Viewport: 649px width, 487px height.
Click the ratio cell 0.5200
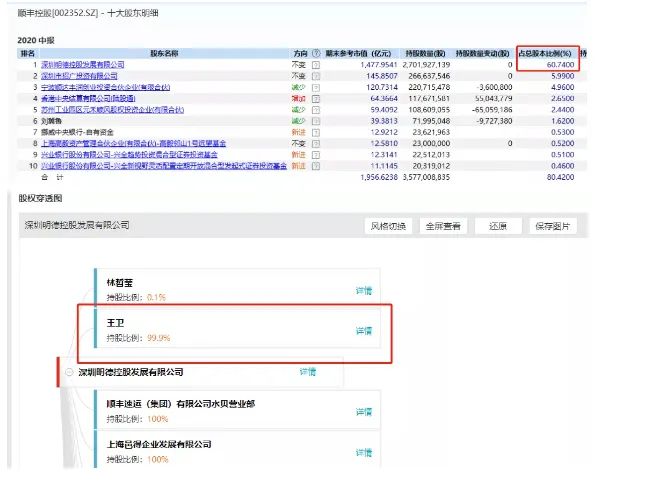(562, 144)
